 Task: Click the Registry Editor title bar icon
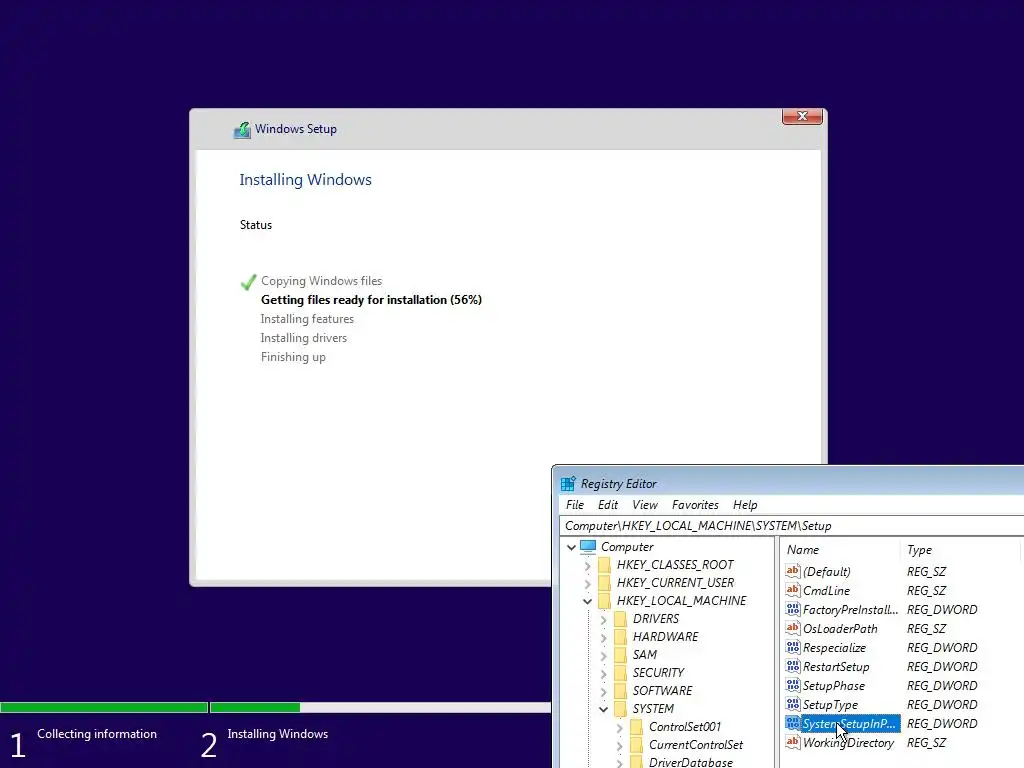coord(568,484)
